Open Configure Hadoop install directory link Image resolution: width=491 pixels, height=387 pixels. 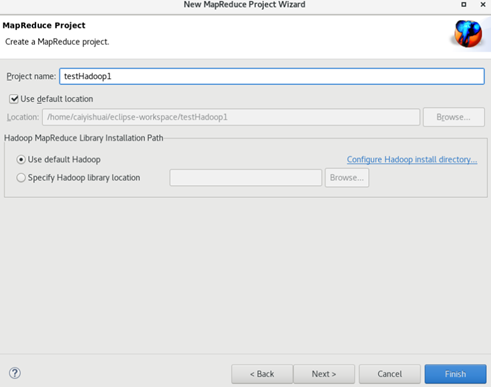click(412, 160)
